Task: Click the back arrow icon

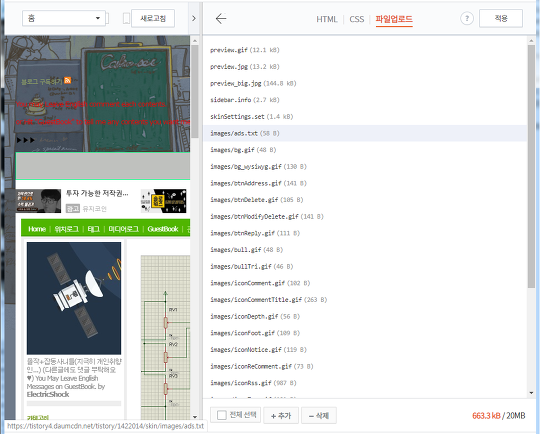Action: point(221,19)
